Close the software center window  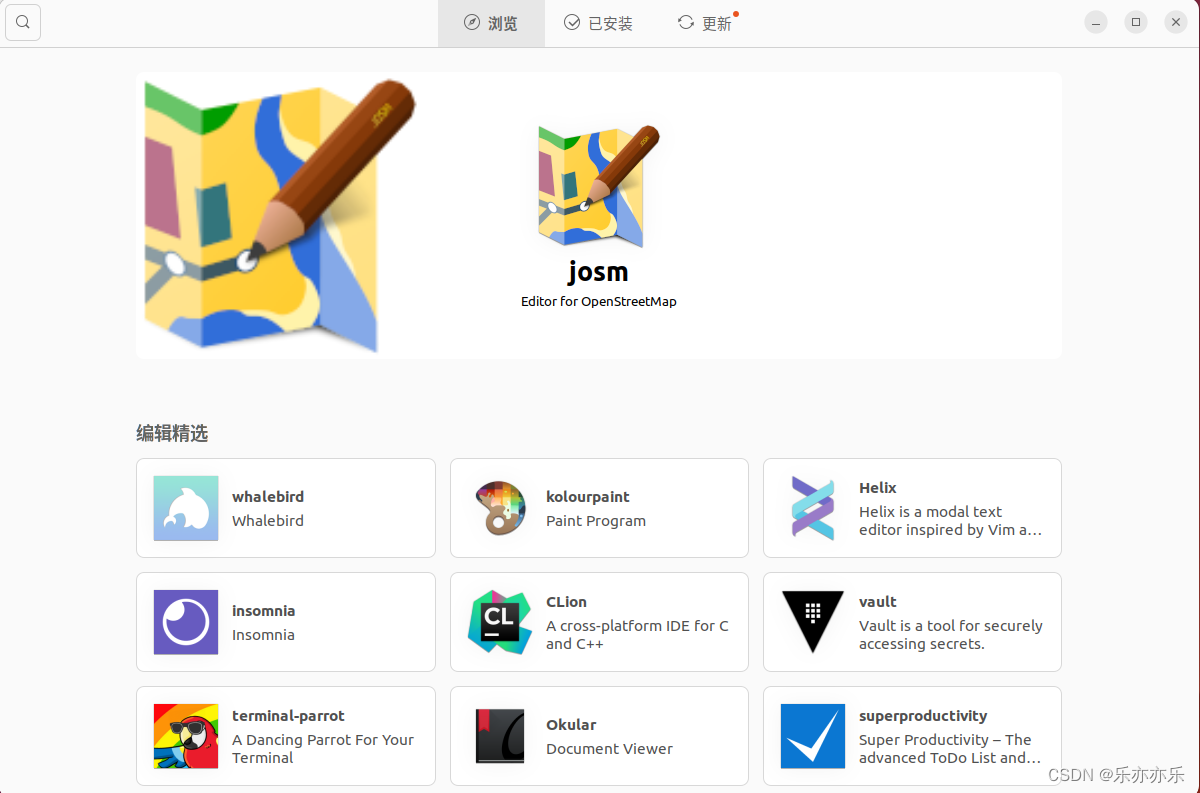click(1176, 22)
